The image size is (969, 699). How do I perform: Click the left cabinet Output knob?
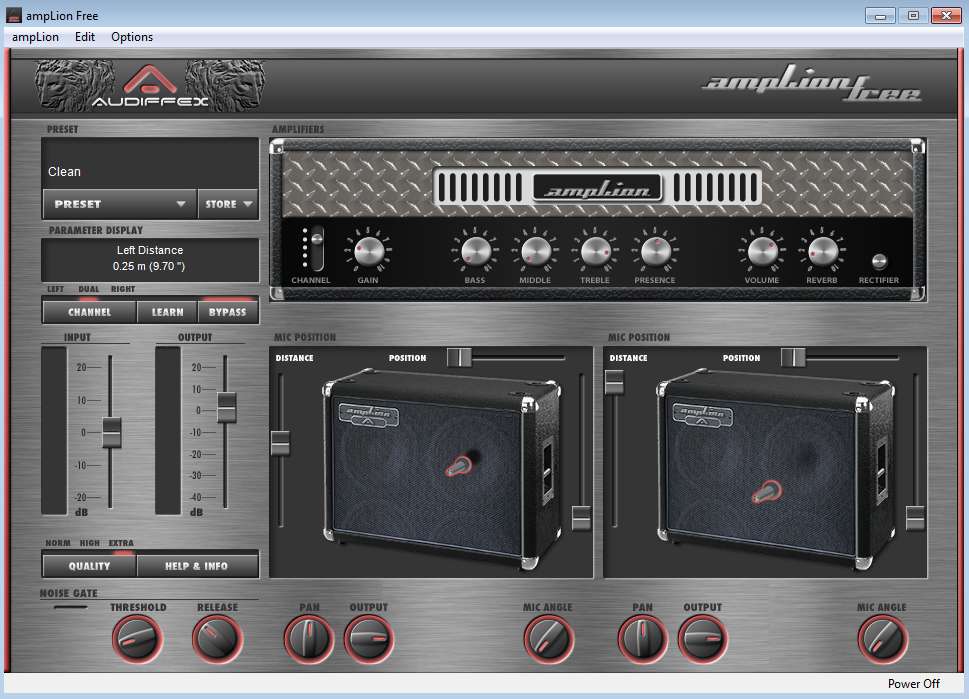point(368,638)
